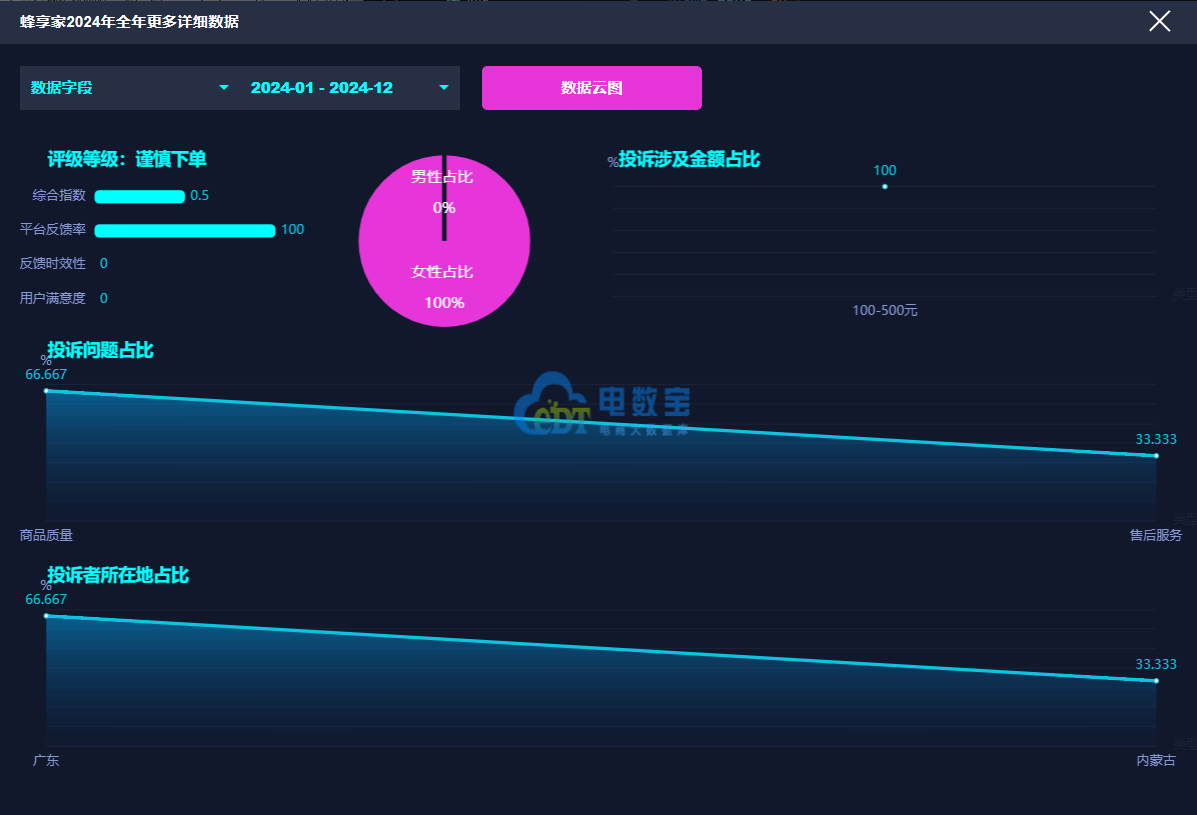This screenshot has width=1197, height=815.
Task: Click the 内蒙古 axis label
Action: tap(1156, 760)
